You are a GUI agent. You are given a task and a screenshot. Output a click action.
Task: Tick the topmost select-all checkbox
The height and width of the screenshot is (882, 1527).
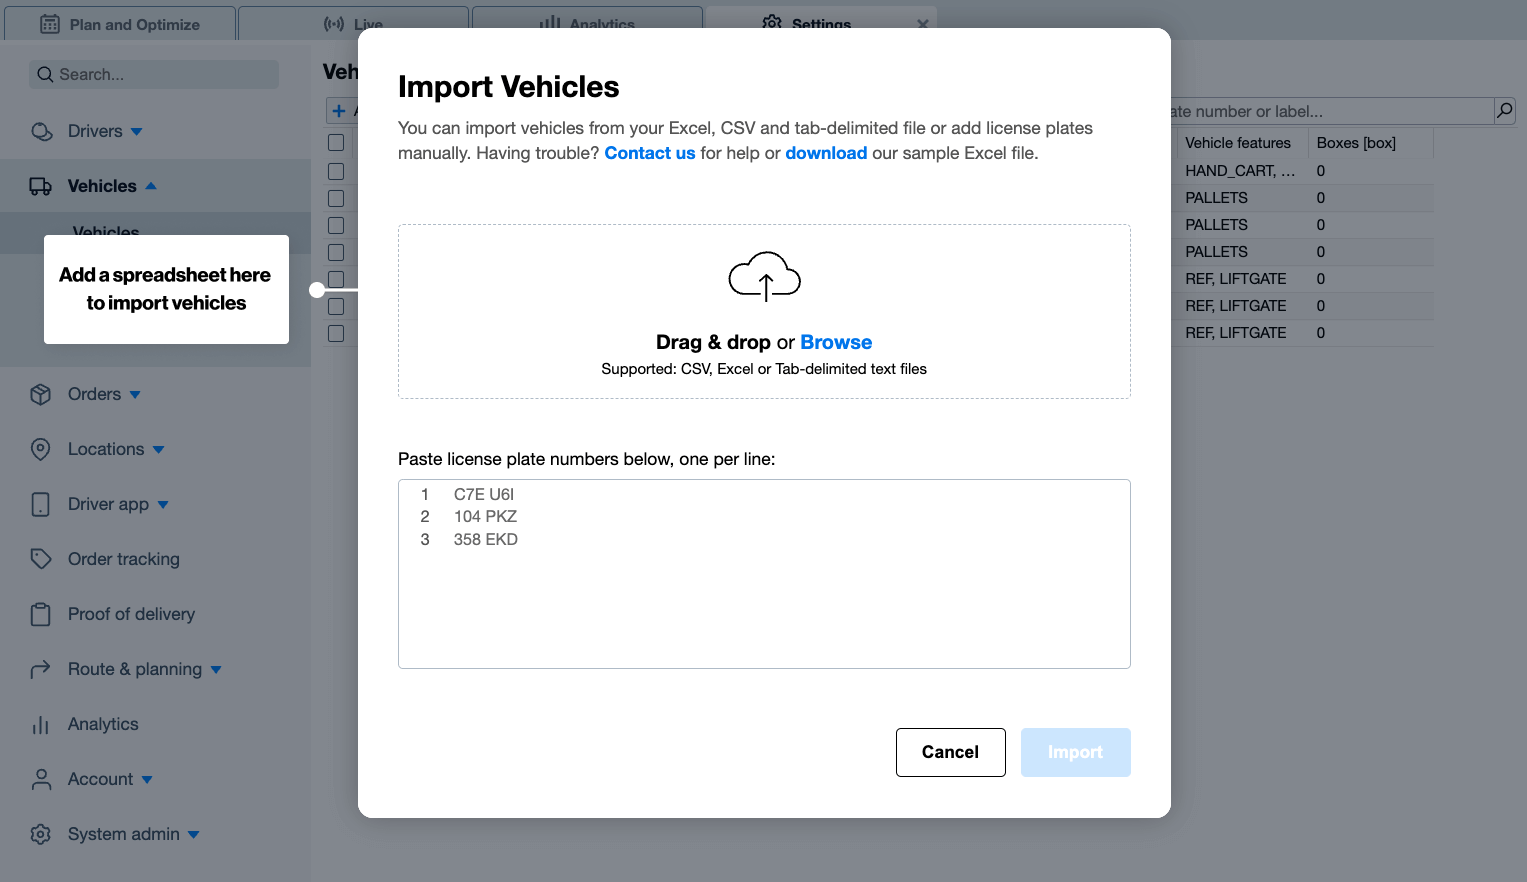336,143
